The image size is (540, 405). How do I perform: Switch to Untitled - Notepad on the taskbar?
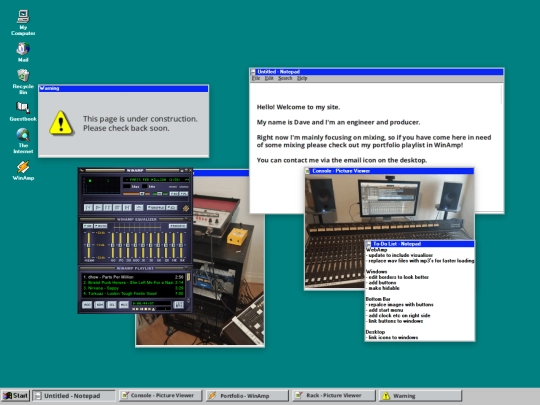[74, 396]
